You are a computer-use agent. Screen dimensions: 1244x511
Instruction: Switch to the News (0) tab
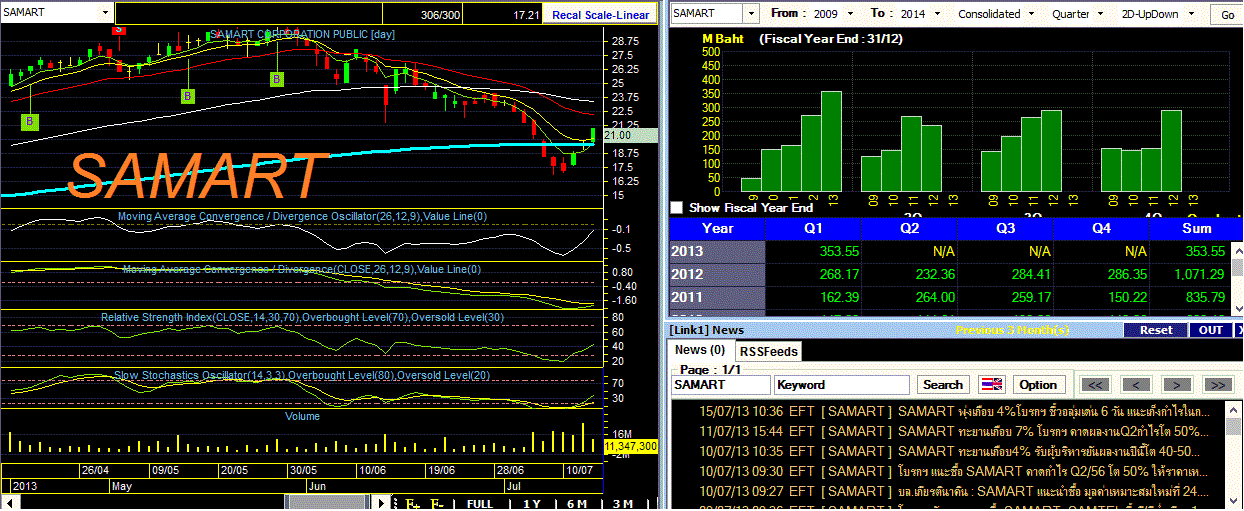700,350
